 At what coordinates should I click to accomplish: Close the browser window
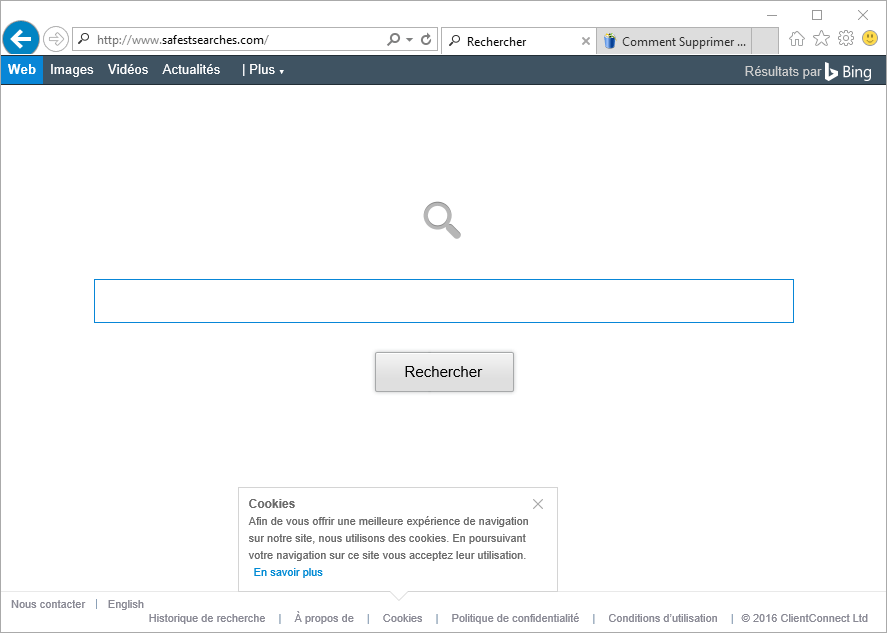863,15
